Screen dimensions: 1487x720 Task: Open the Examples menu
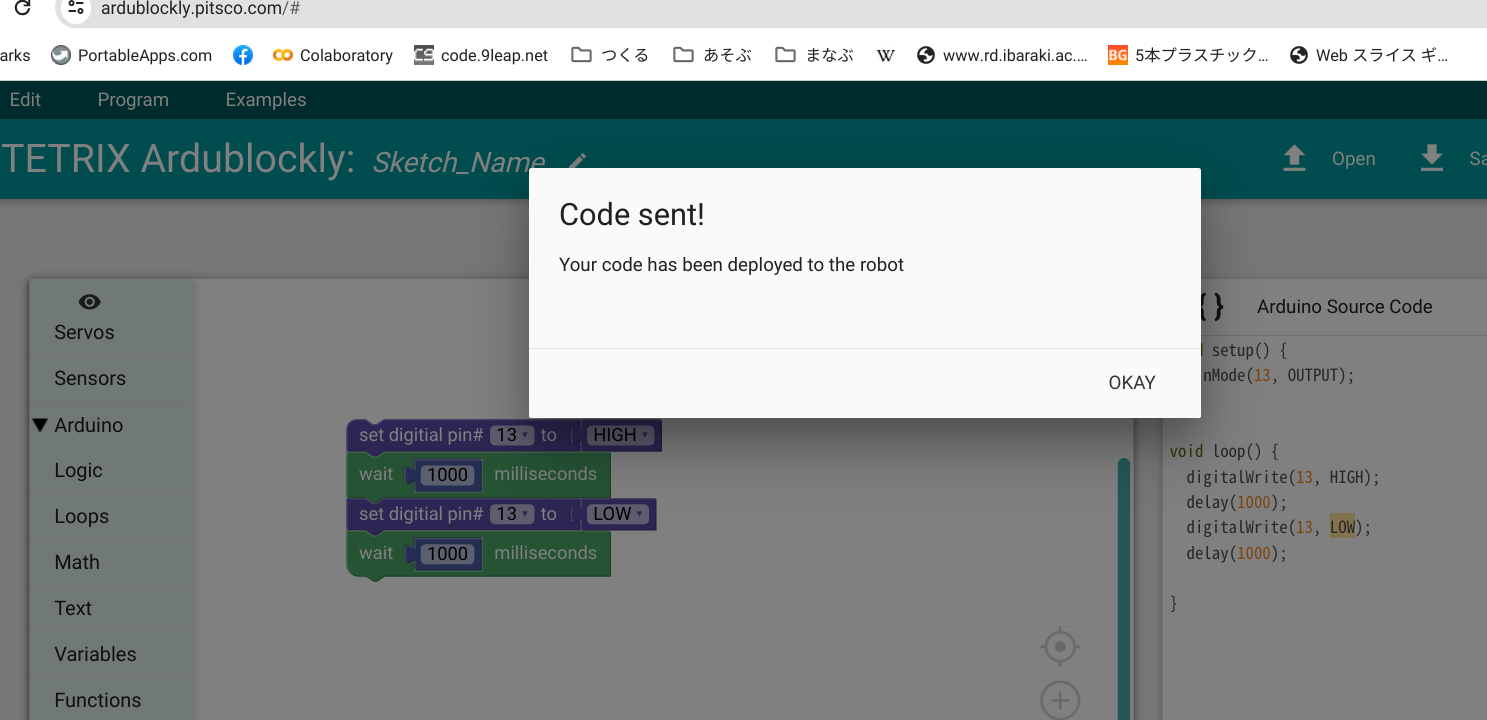point(266,99)
